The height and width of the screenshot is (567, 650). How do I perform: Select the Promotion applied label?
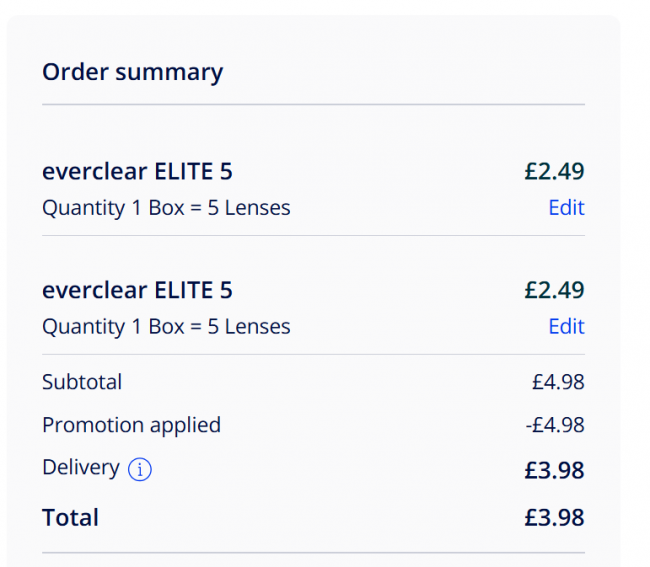coord(131,425)
